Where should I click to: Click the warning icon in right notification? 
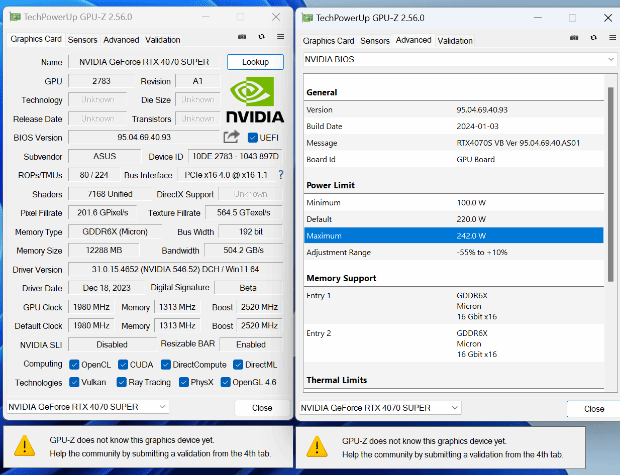(x=317, y=447)
